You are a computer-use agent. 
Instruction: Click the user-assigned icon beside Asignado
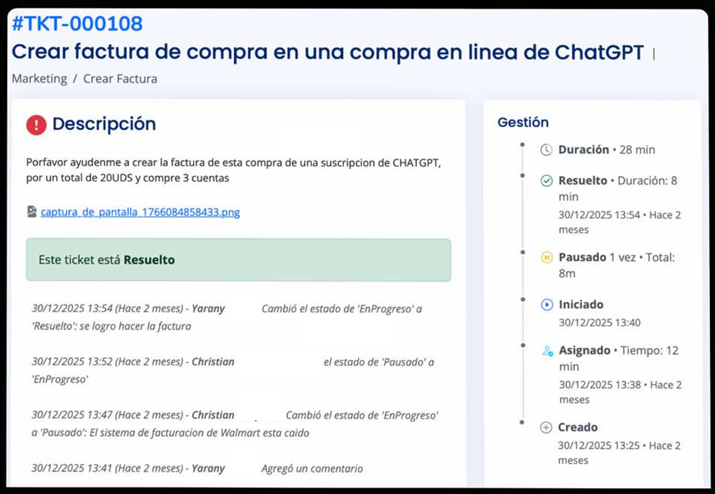click(x=547, y=351)
